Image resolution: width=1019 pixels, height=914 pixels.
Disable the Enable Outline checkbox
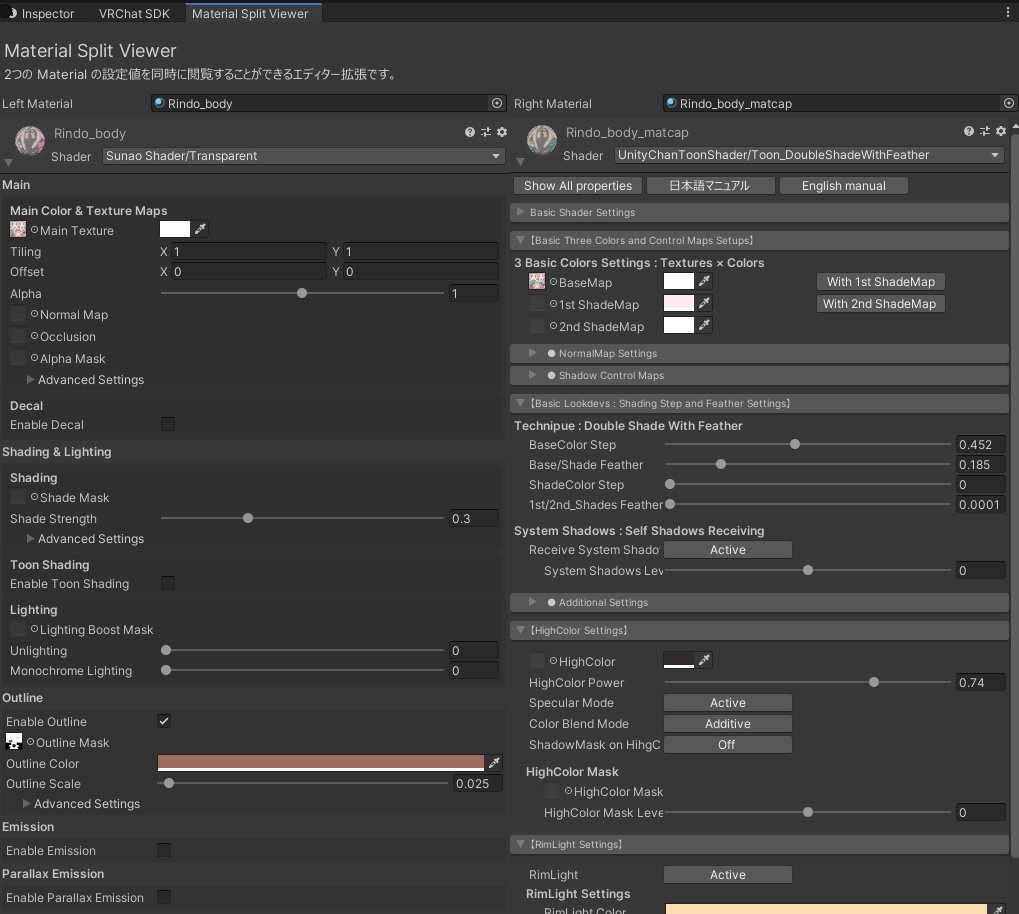(163, 721)
